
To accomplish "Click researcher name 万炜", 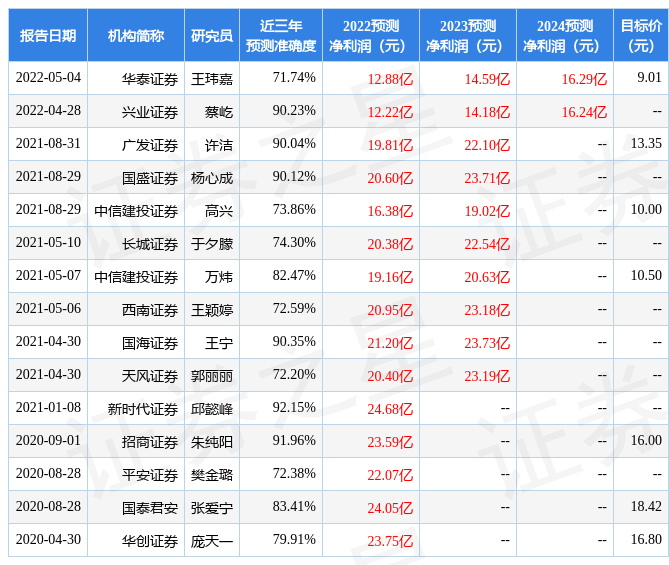I will [219, 277].
